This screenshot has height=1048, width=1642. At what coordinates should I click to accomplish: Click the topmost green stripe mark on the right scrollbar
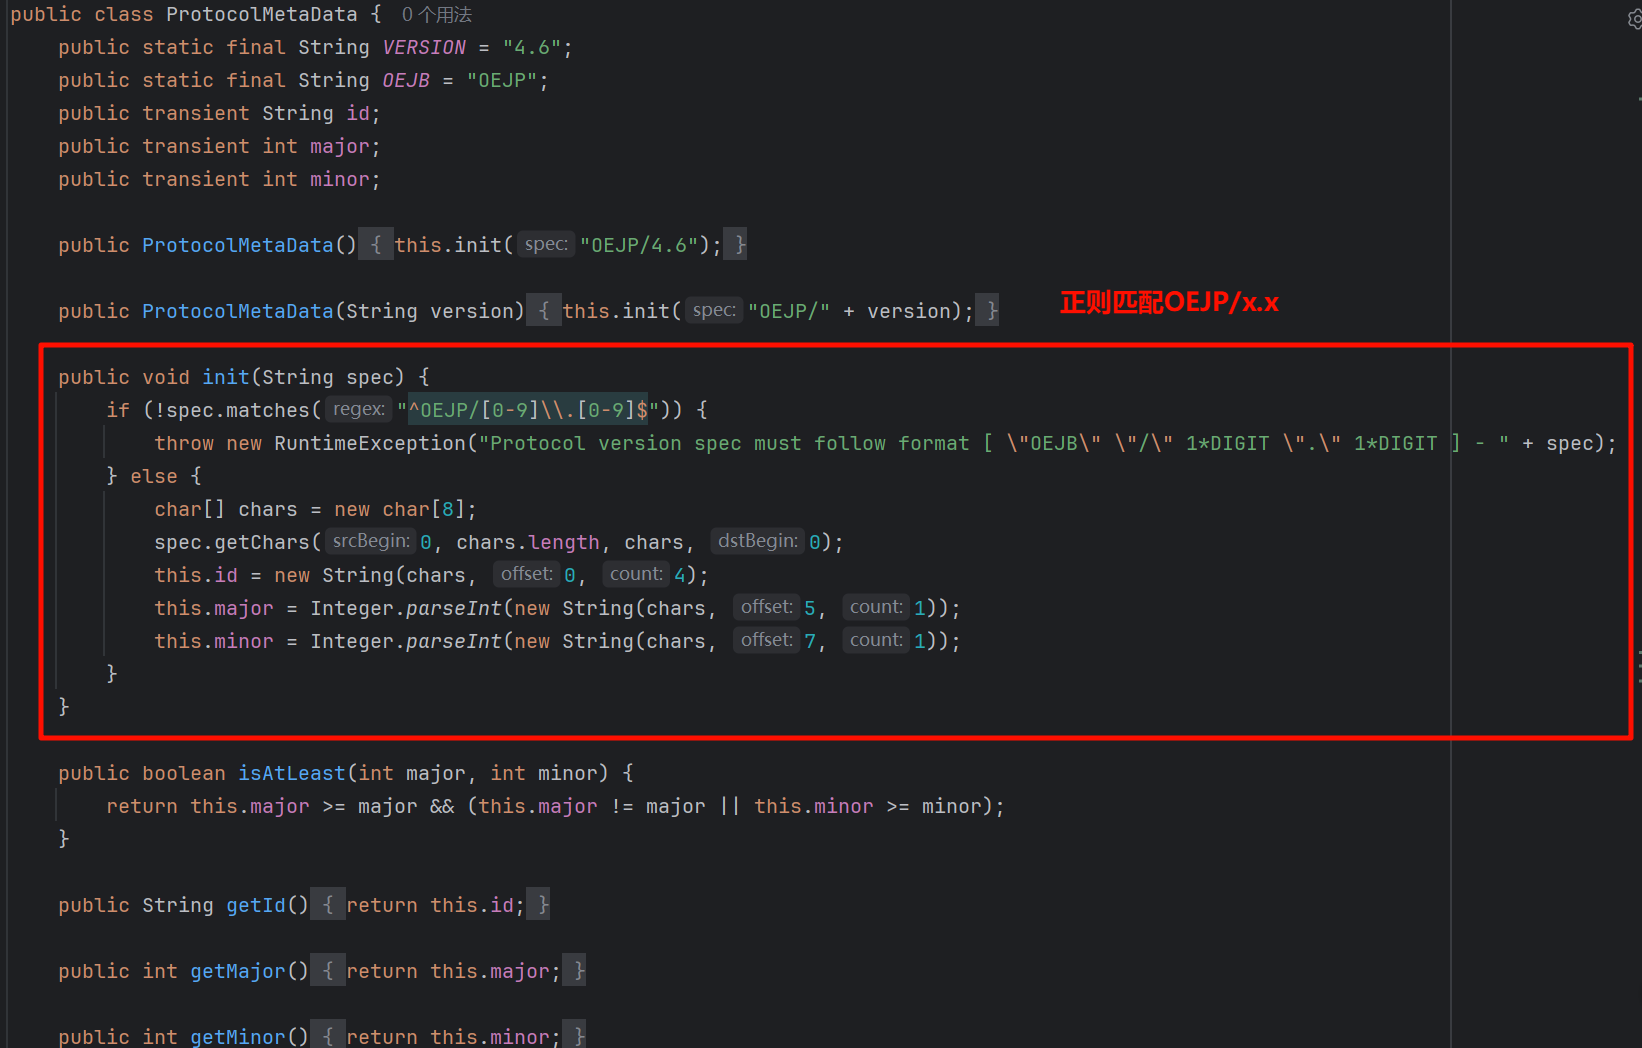tap(1639, 99)
